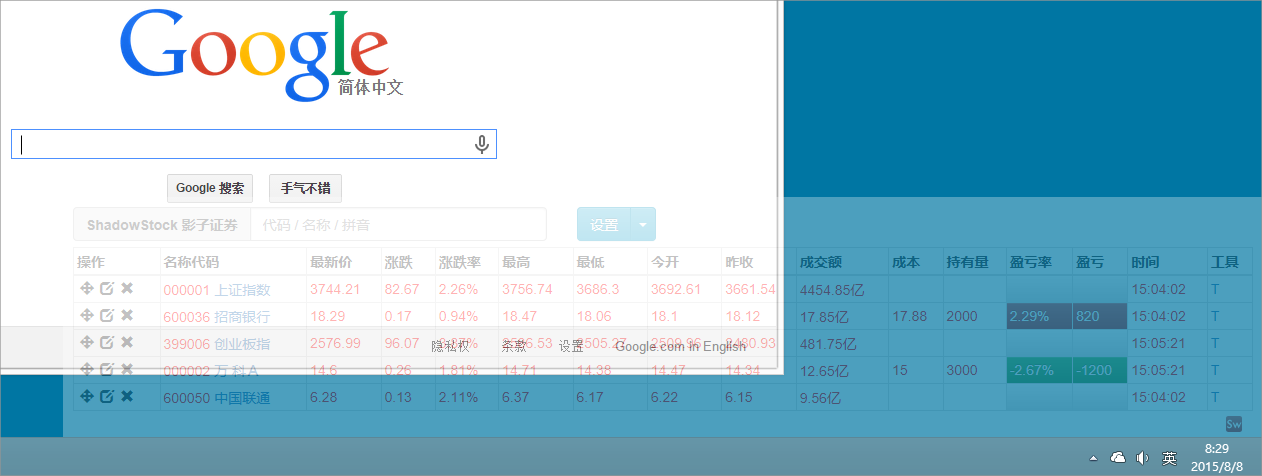Viewport: 1262px width, 476px height.
Task: Click the move icon for 创业板指 row
Action: (x=86, y=343)
